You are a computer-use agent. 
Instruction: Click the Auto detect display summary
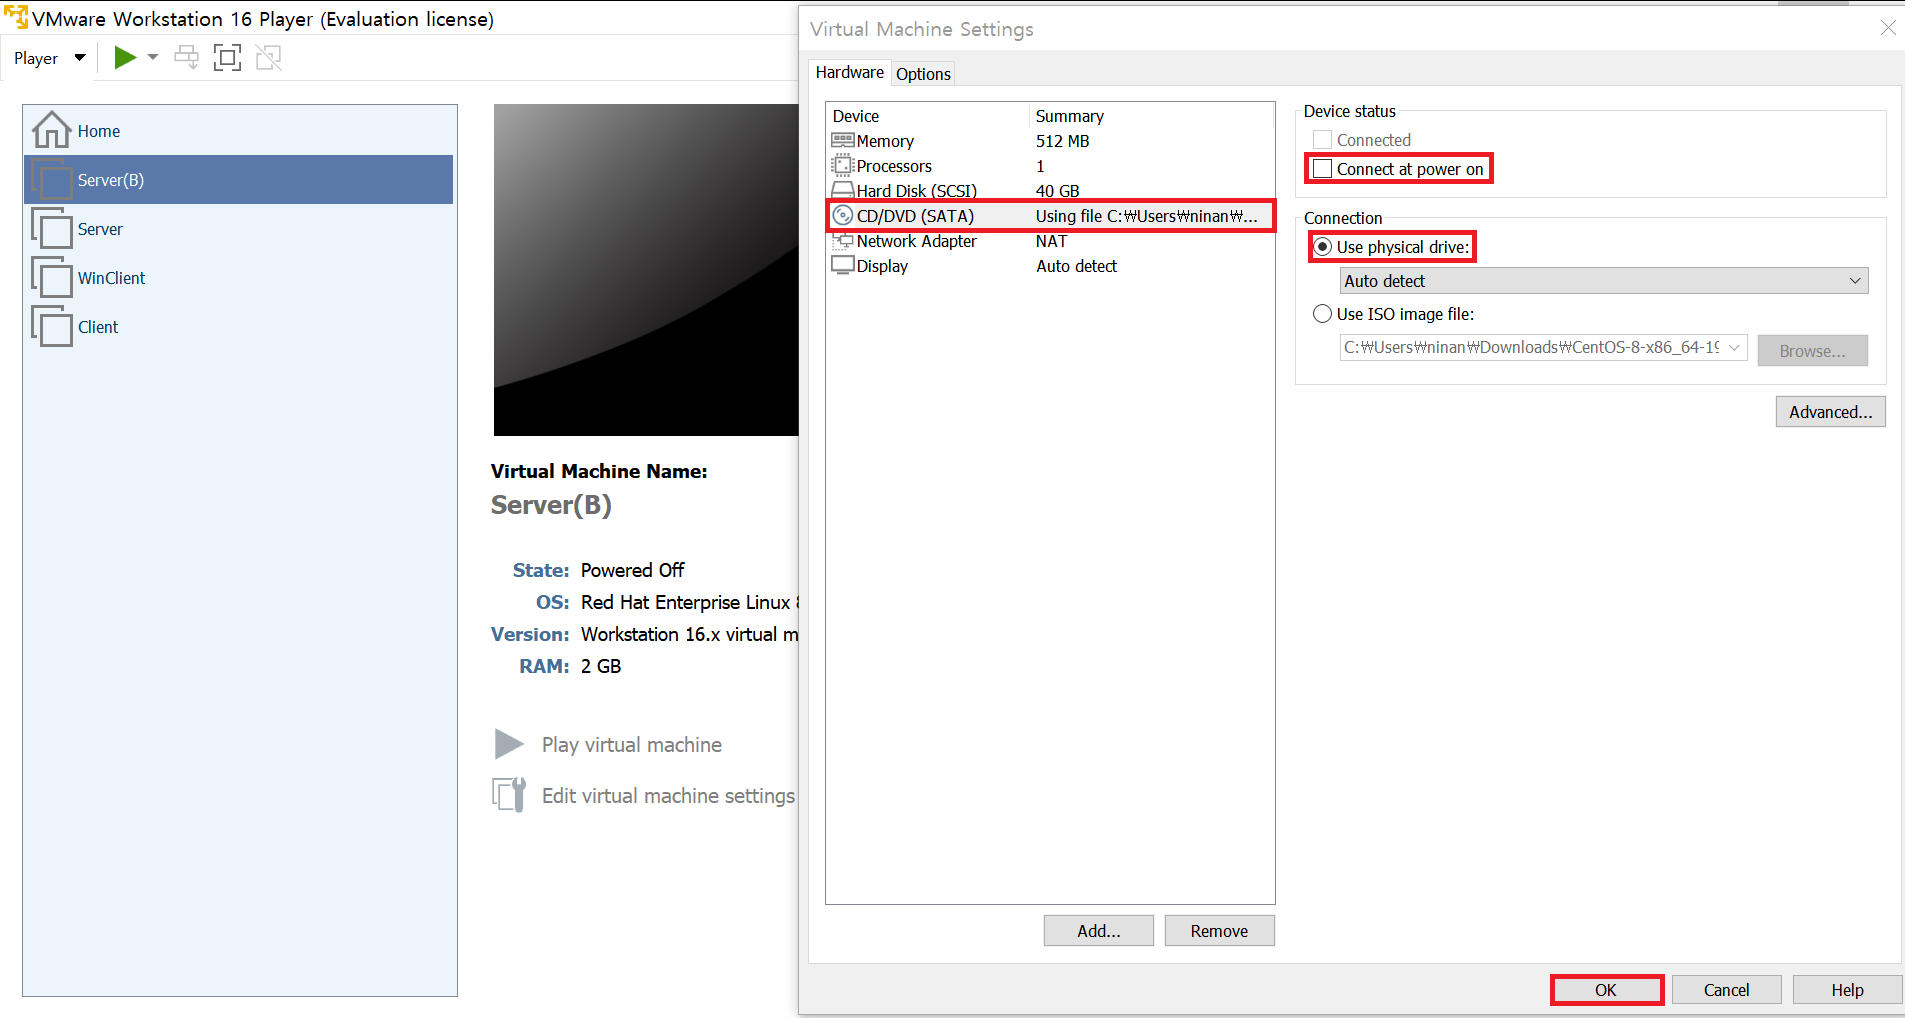coord(1076,266)
